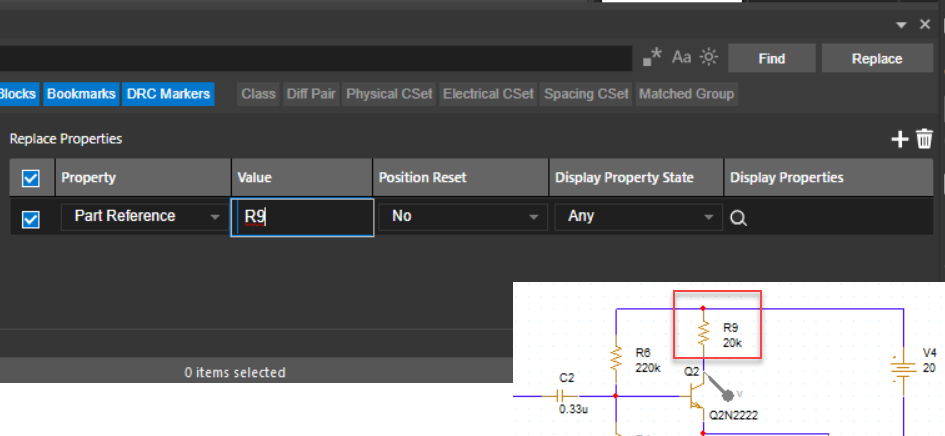Enable the Diff Pair filter
Viewport: 945px width, 436px height.
(311, 94)
